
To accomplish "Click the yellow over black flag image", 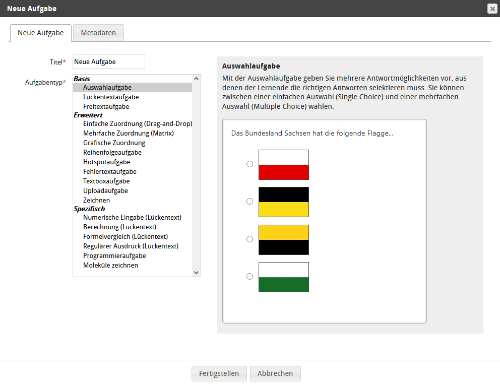I will pyautogui.click(x=284, y=240).
